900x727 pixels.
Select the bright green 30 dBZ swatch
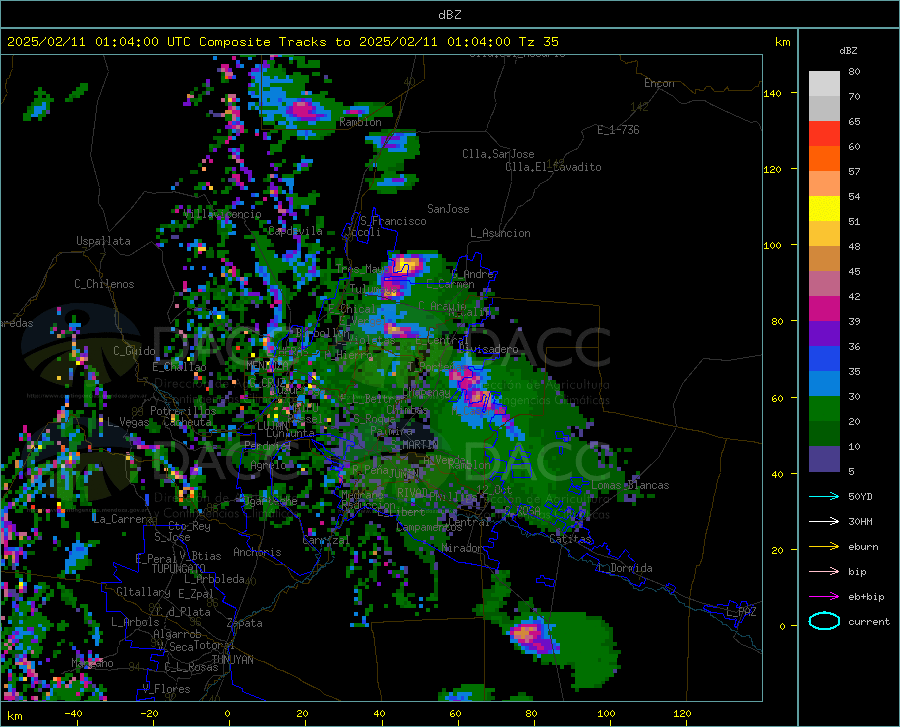click(824, 409)
